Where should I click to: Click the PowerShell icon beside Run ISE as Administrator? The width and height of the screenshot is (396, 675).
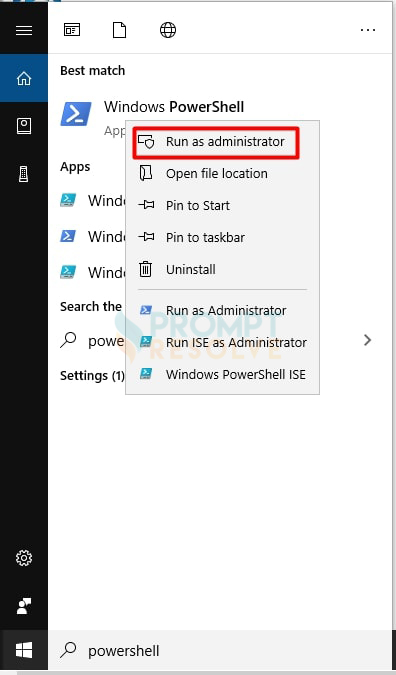pyautogui.click(x=146, y=342)
